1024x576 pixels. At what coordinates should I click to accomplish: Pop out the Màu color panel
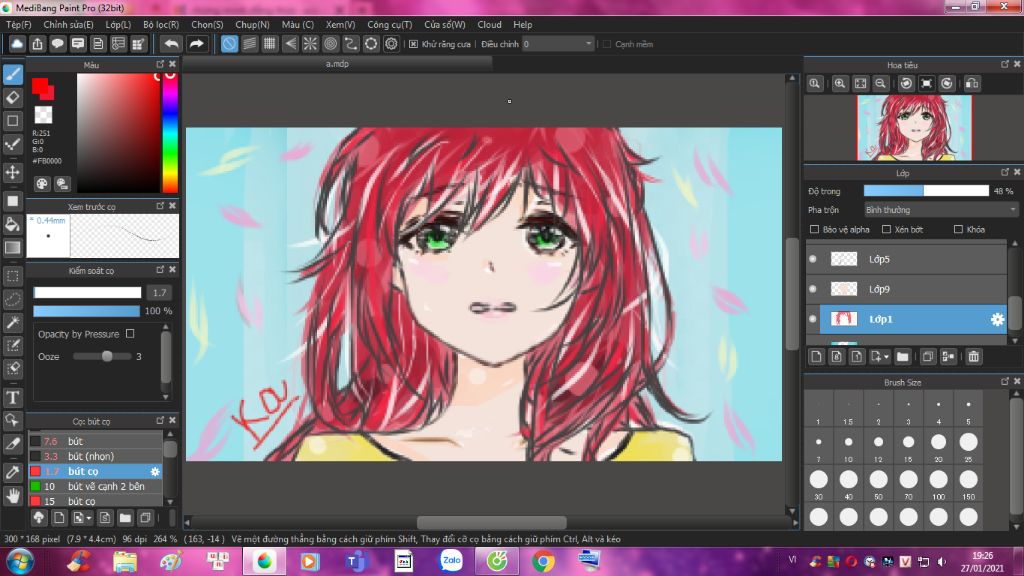(x=160, y=64)
